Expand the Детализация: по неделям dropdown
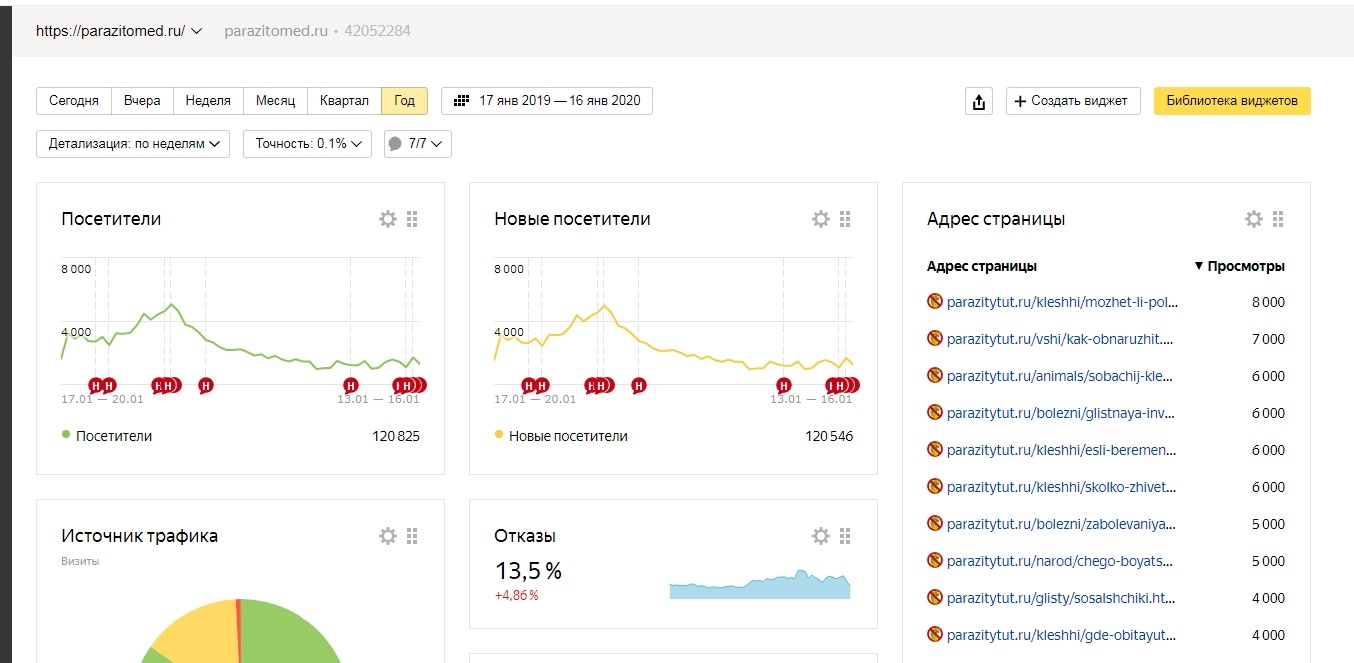Screen dimensions: 1354x663 pos(133,144)
